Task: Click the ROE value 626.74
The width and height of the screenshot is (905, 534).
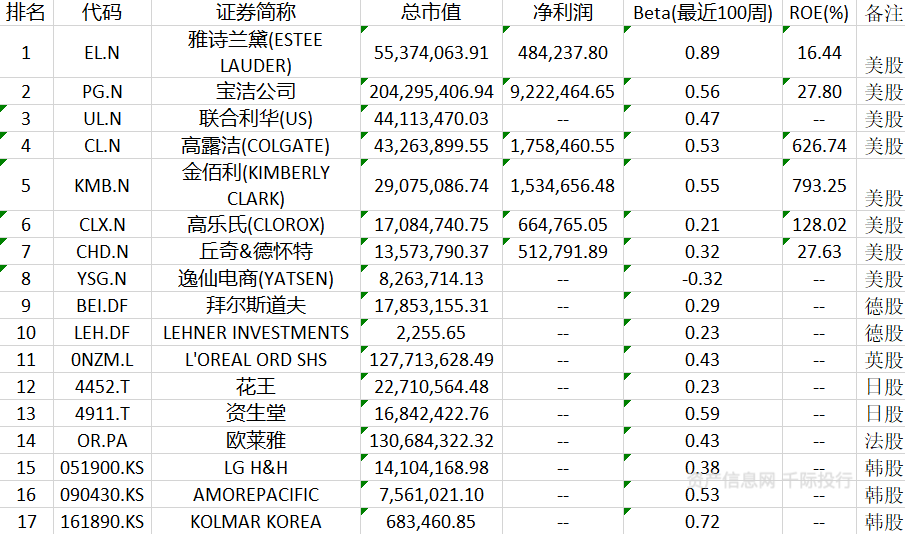Action: click(819, 145)
